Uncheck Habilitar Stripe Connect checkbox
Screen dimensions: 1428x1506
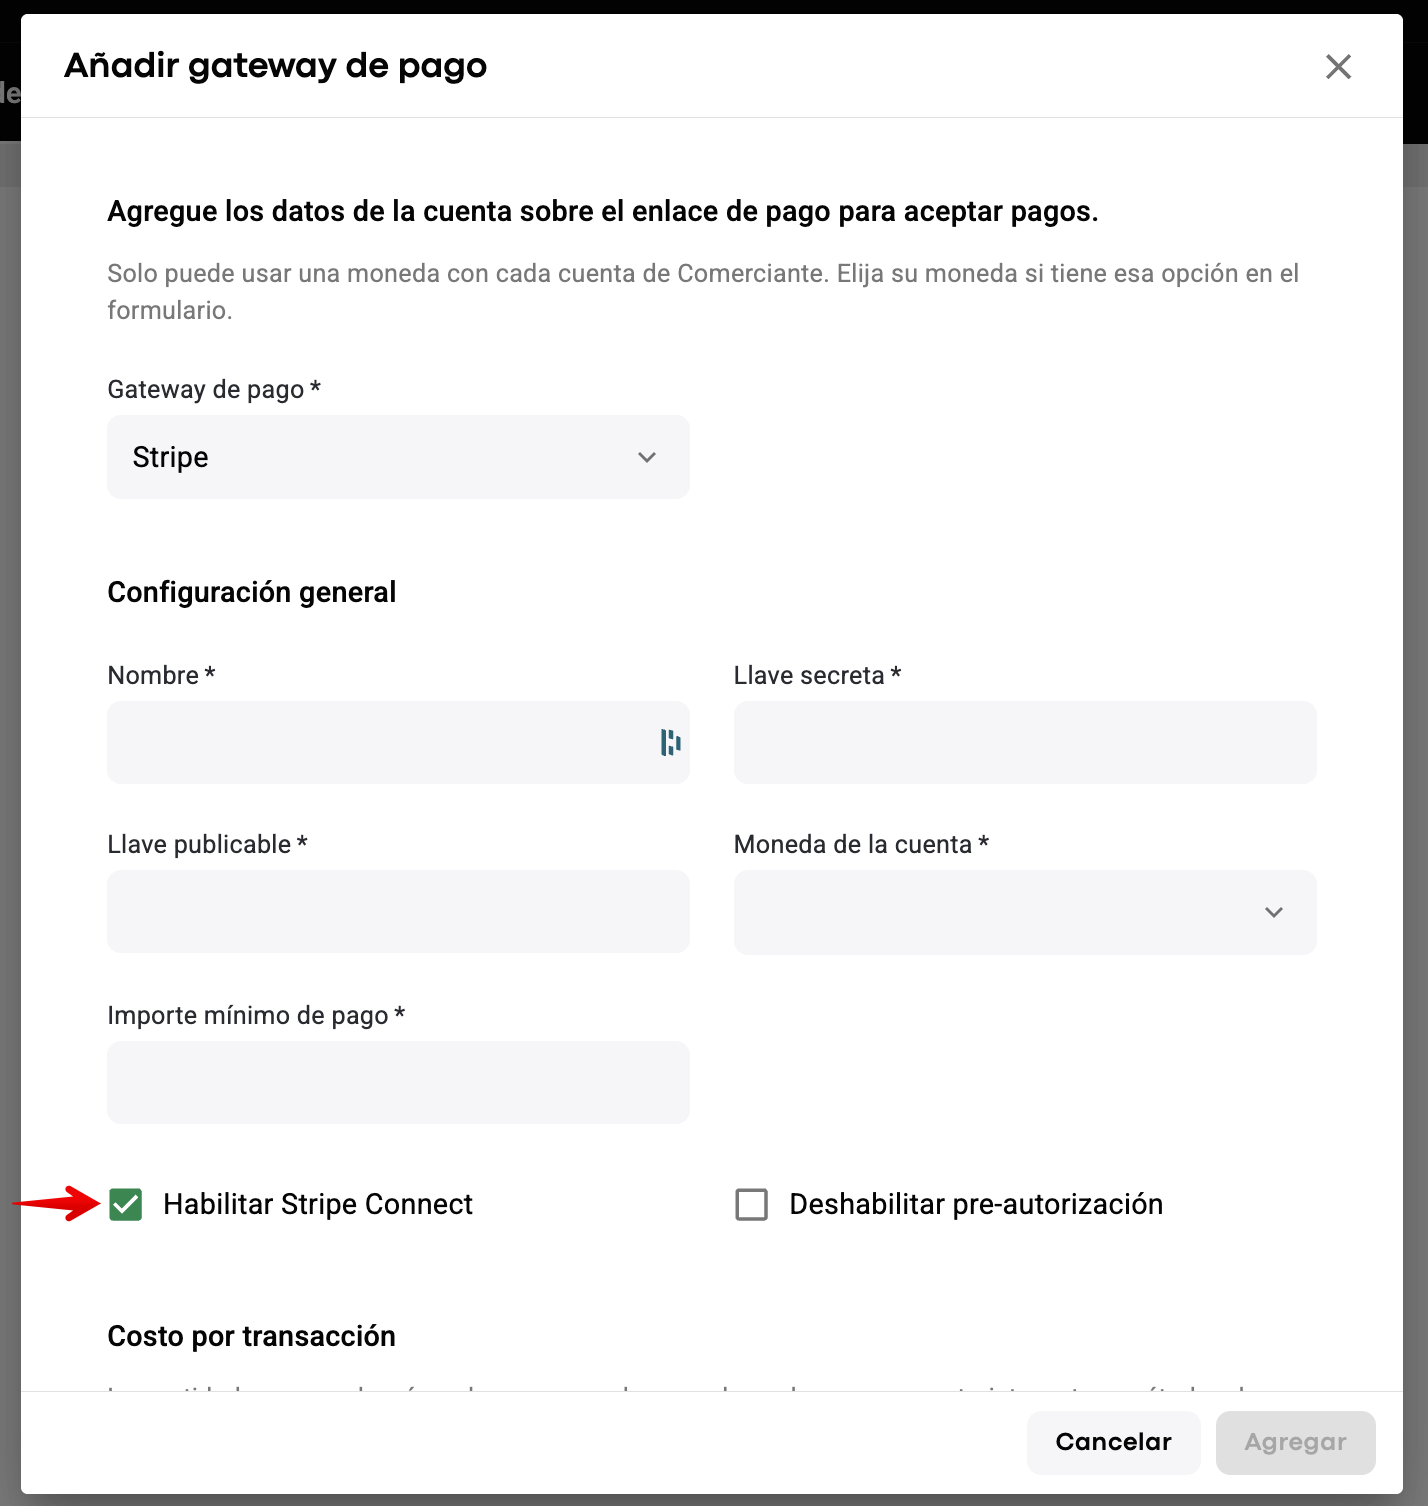(126, 1204)
